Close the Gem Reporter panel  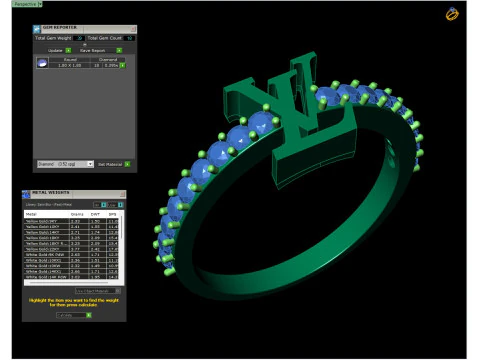pos(133,29)
